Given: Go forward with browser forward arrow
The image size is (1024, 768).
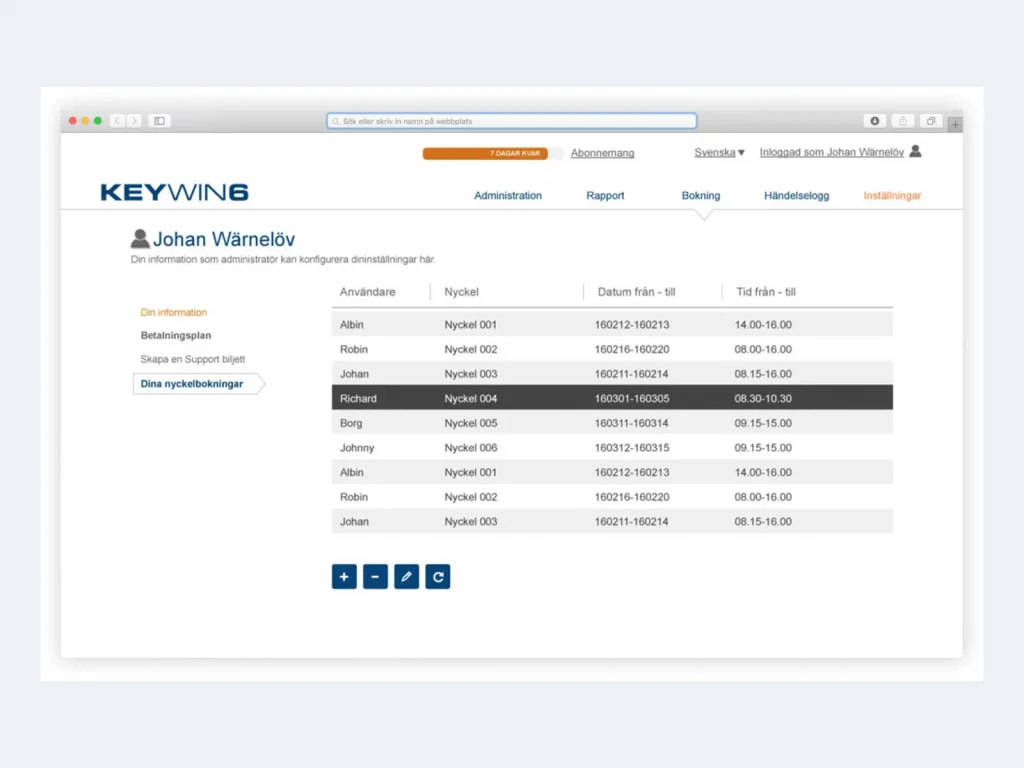Looking at the screenshot, I should (x=134, y=121).
